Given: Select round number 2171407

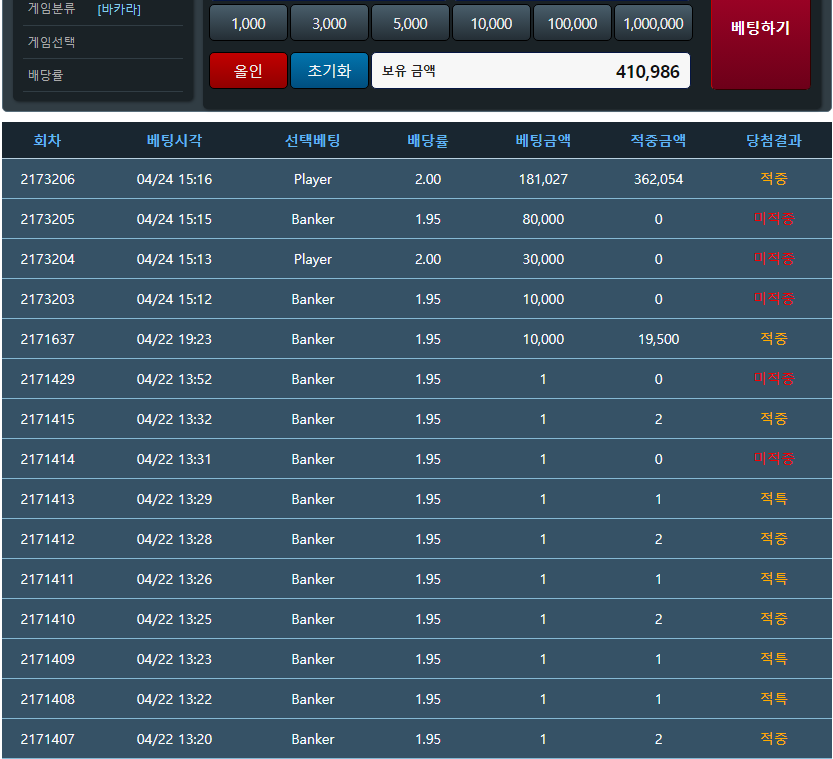Looking at the screenshot, I should pos(47,739).
